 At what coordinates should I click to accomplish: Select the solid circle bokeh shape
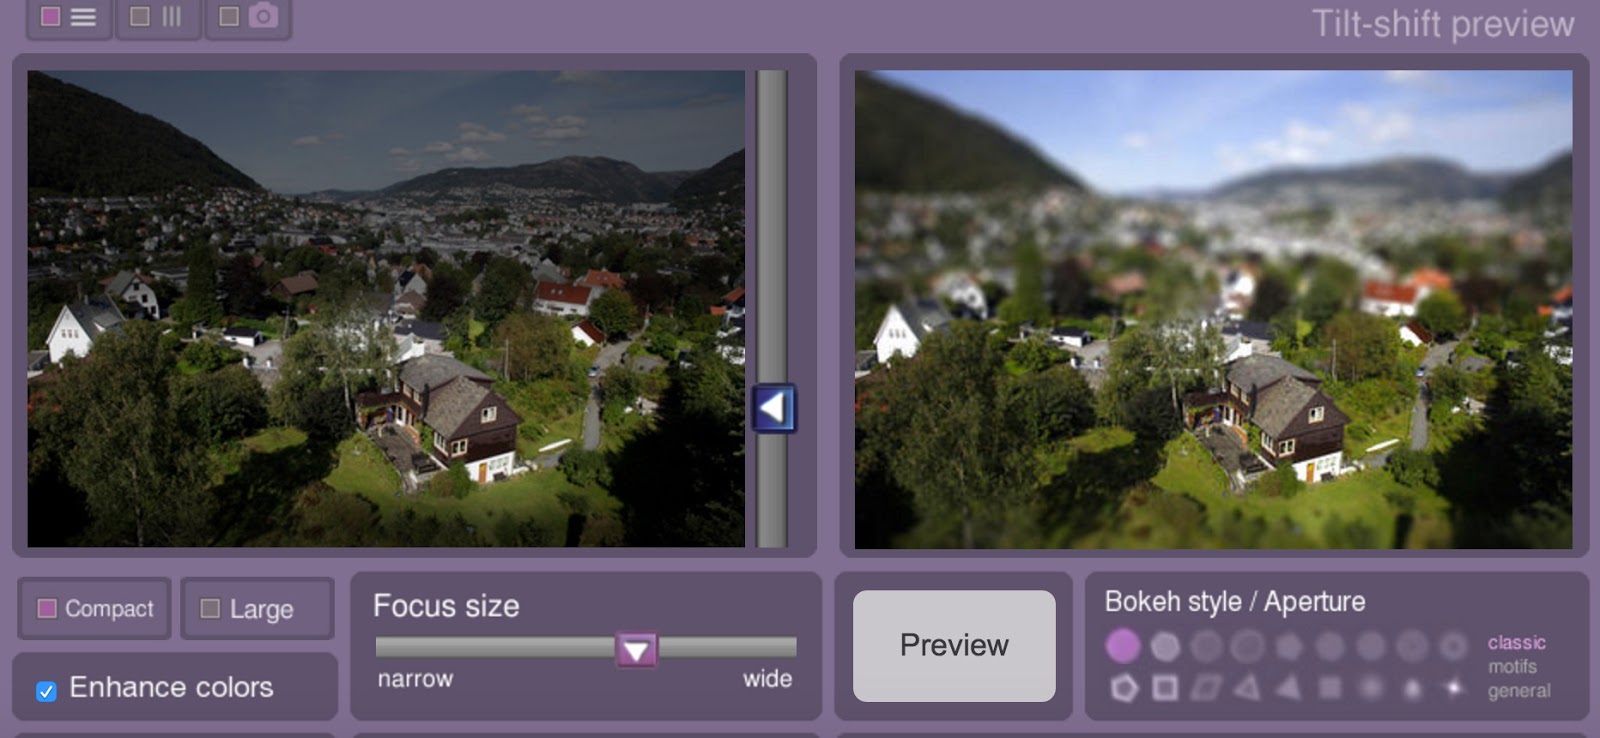coord(1123,646)
